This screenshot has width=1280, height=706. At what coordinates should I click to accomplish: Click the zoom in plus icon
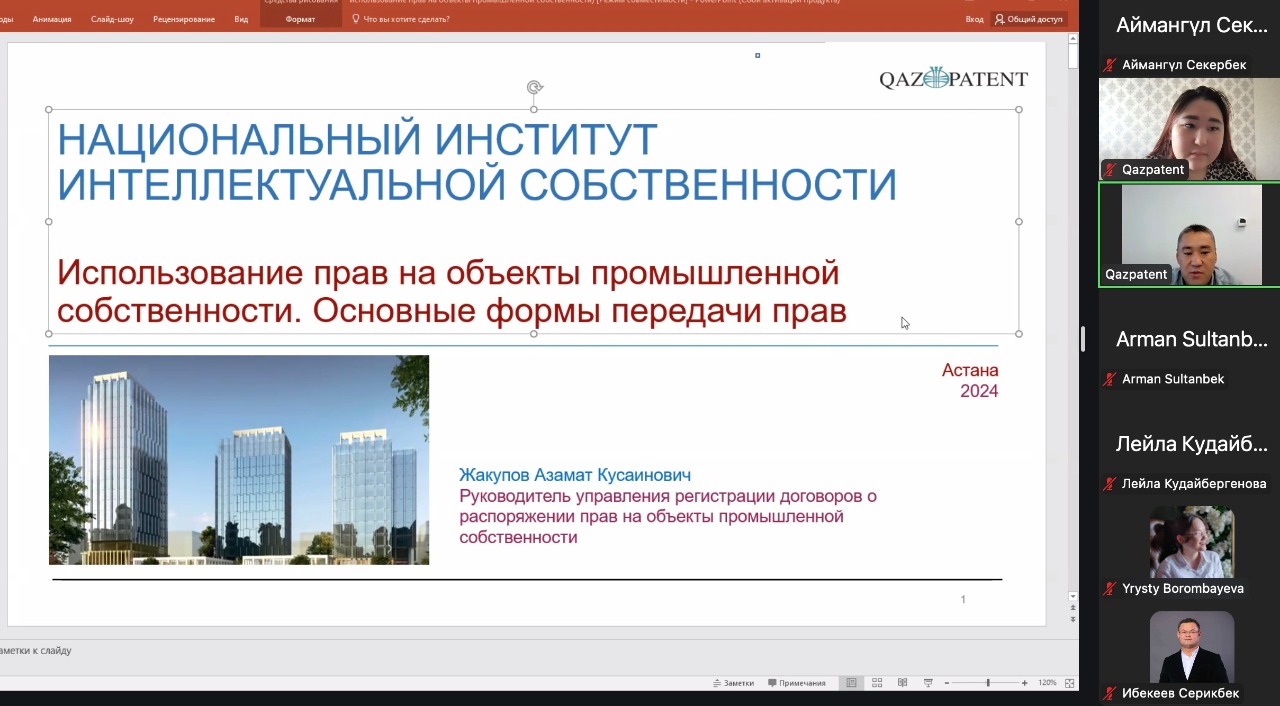pos(1024,683)
